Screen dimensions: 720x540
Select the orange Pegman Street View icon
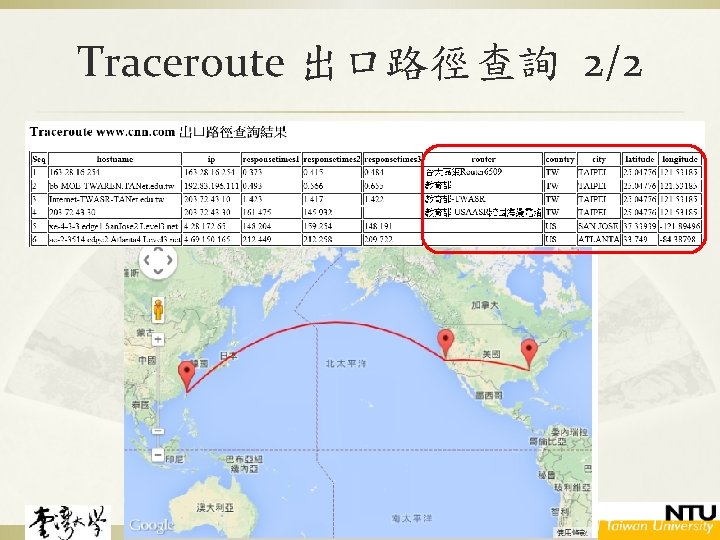(x=158, y=309)
